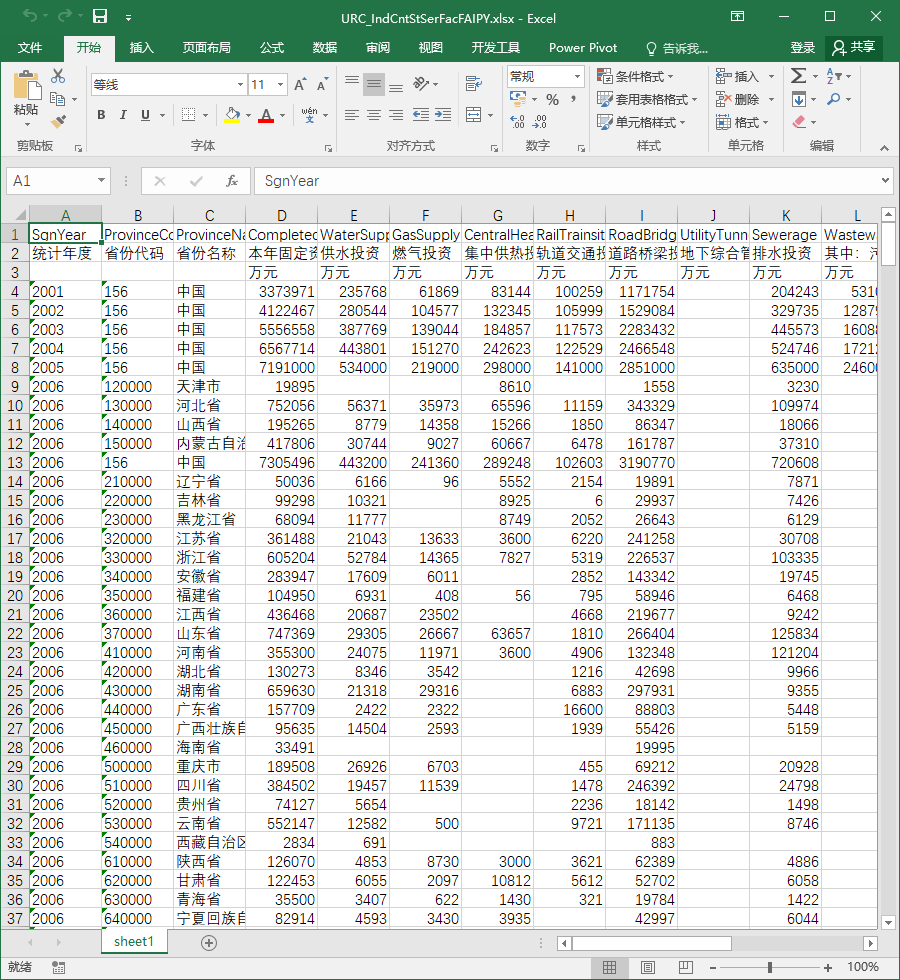Click the Merge and Center icon
The height and width of the screenshot is (980, 900).
(x=474, y=115)
